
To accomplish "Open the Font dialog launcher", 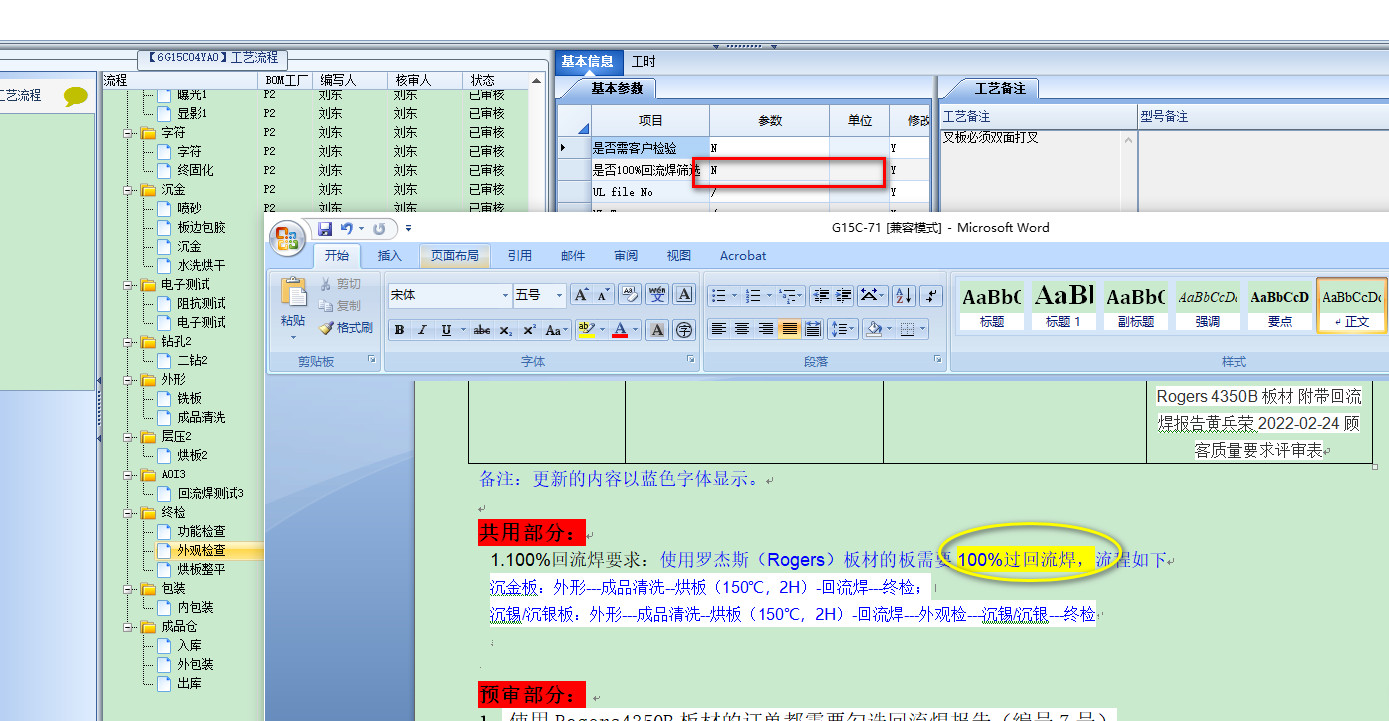I will 690,359.
